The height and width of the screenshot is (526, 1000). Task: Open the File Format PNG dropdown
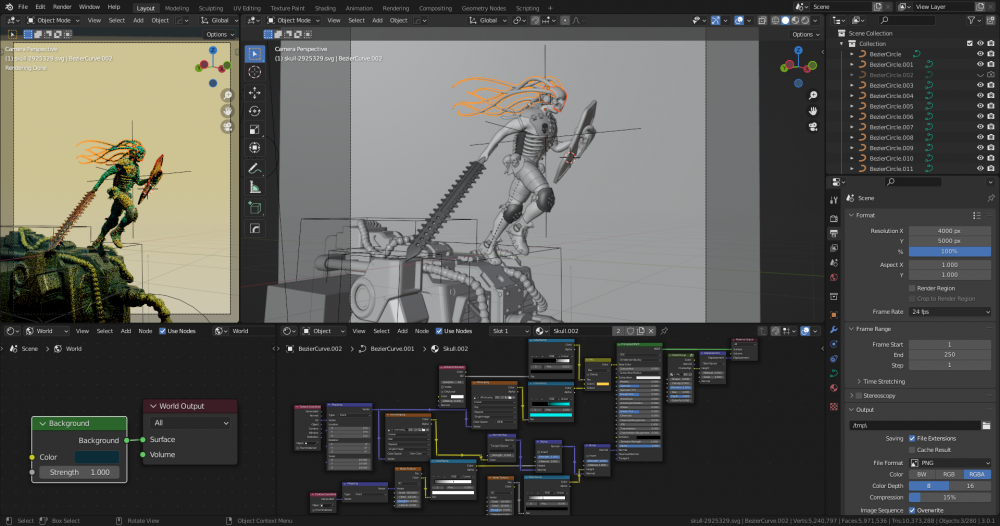[950, 463]
